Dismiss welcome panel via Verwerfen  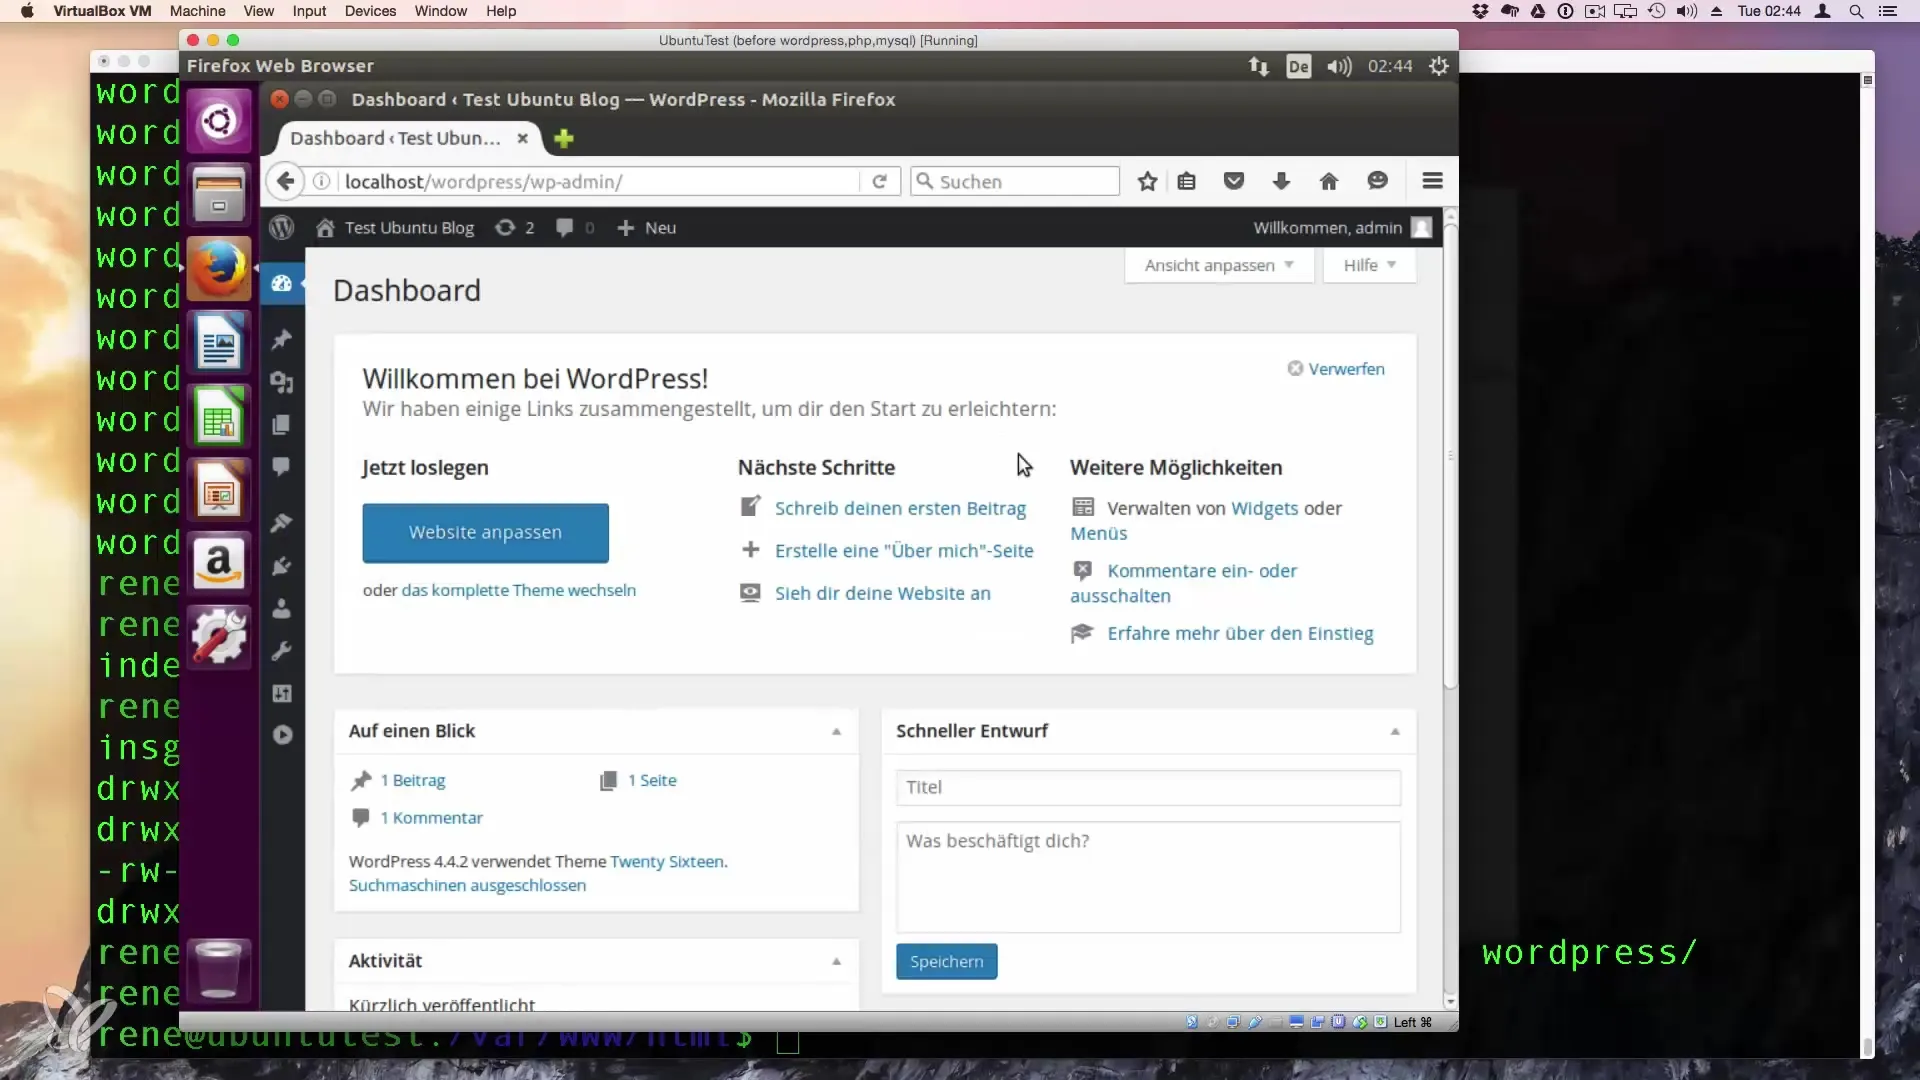1336,369
